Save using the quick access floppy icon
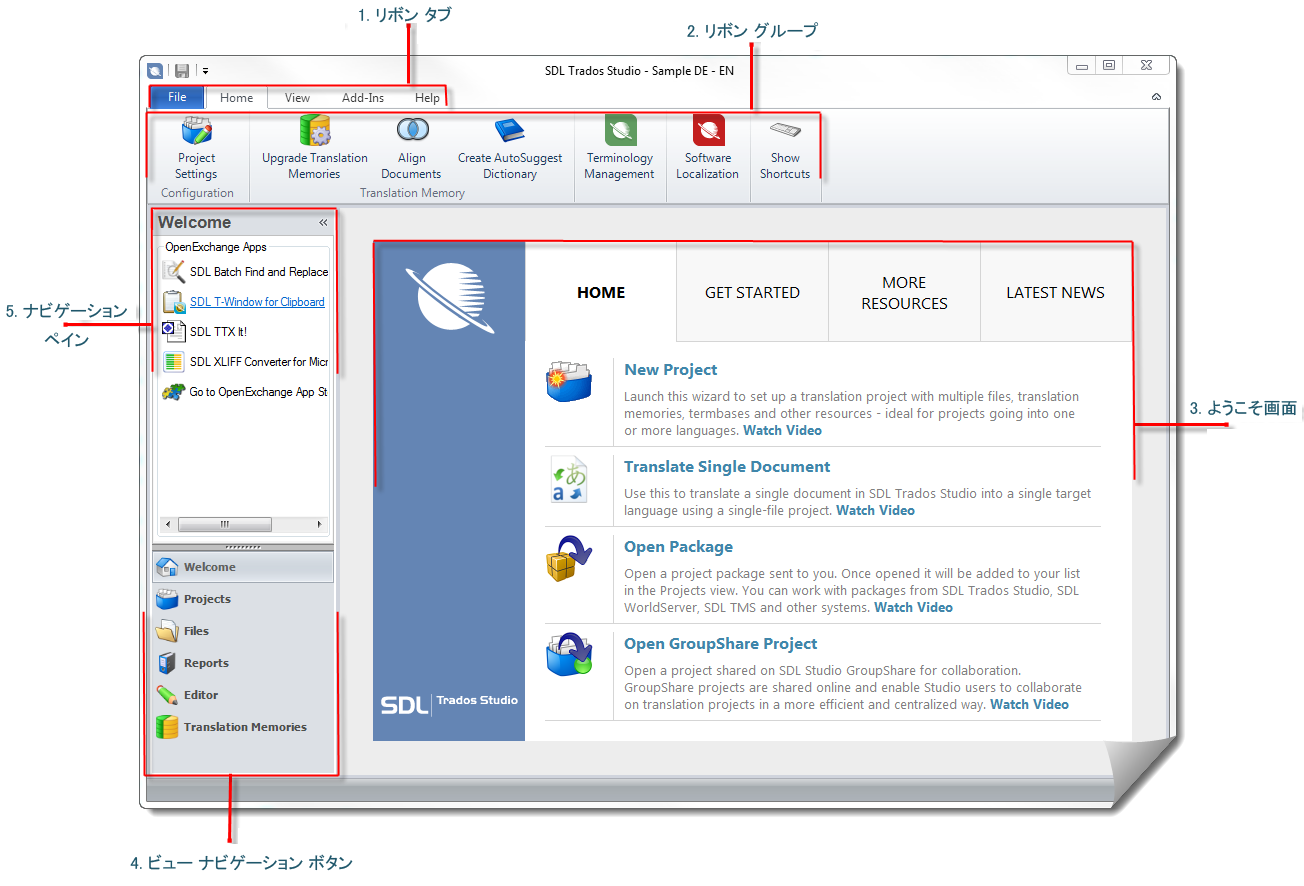Image resolution: width=1304 pixels, height=886 pixels. pos(182,70)
